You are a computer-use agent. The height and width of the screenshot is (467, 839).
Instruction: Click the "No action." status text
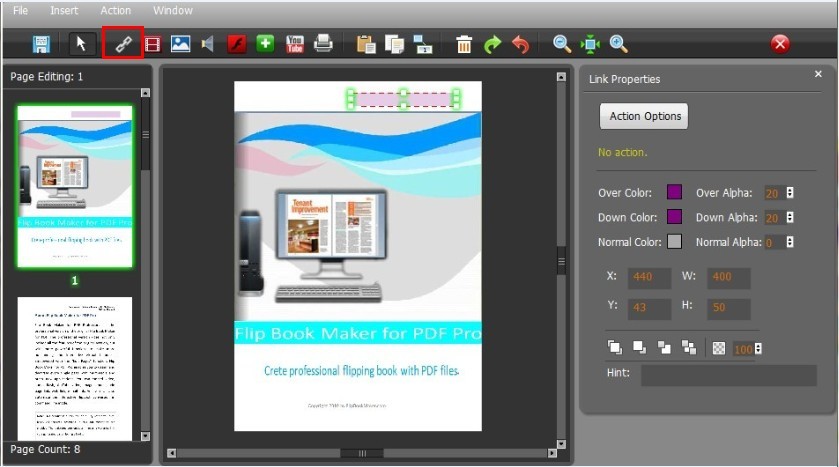click(622, 152)
